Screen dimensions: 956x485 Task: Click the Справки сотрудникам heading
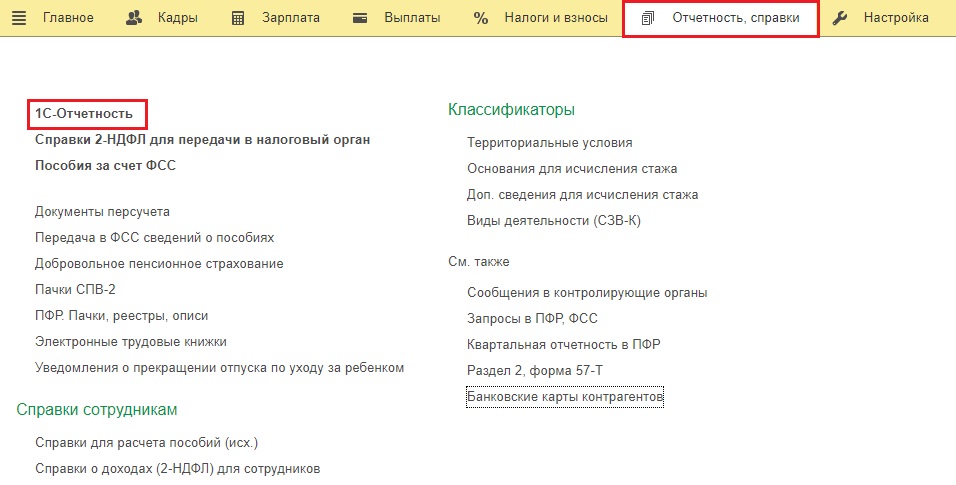97,409
